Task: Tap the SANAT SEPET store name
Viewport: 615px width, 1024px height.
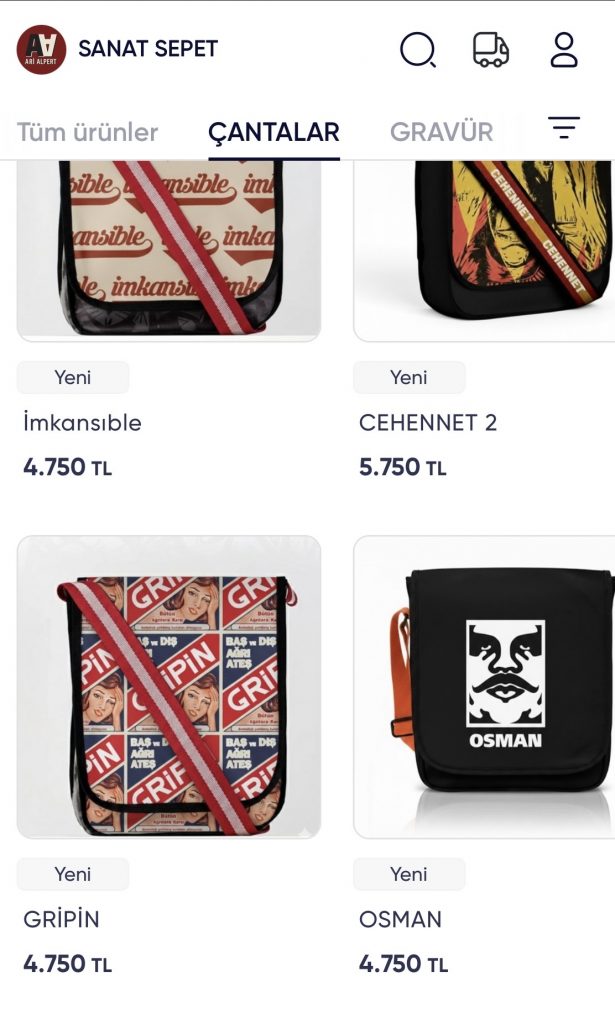Action: [x=148, y=49]
